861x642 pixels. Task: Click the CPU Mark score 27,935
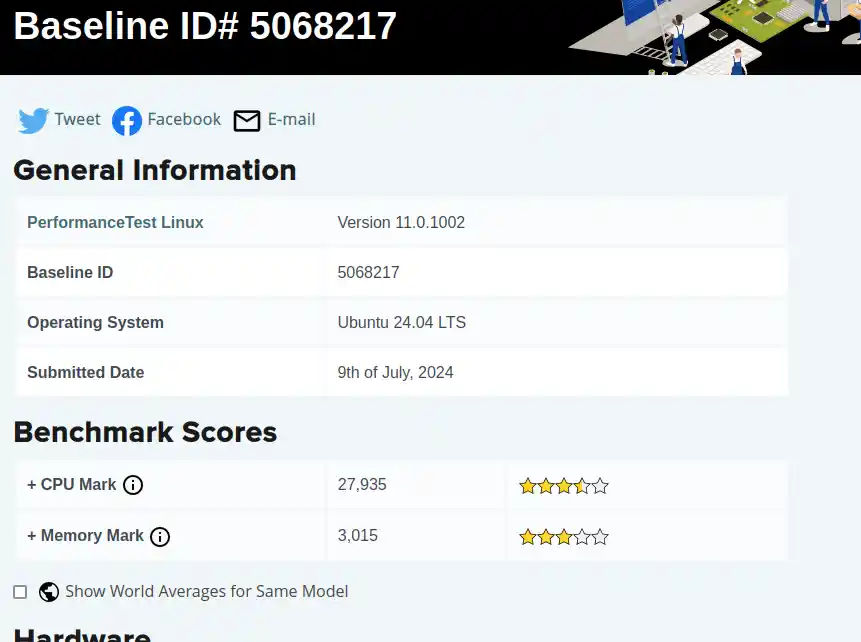coord(362,484)
